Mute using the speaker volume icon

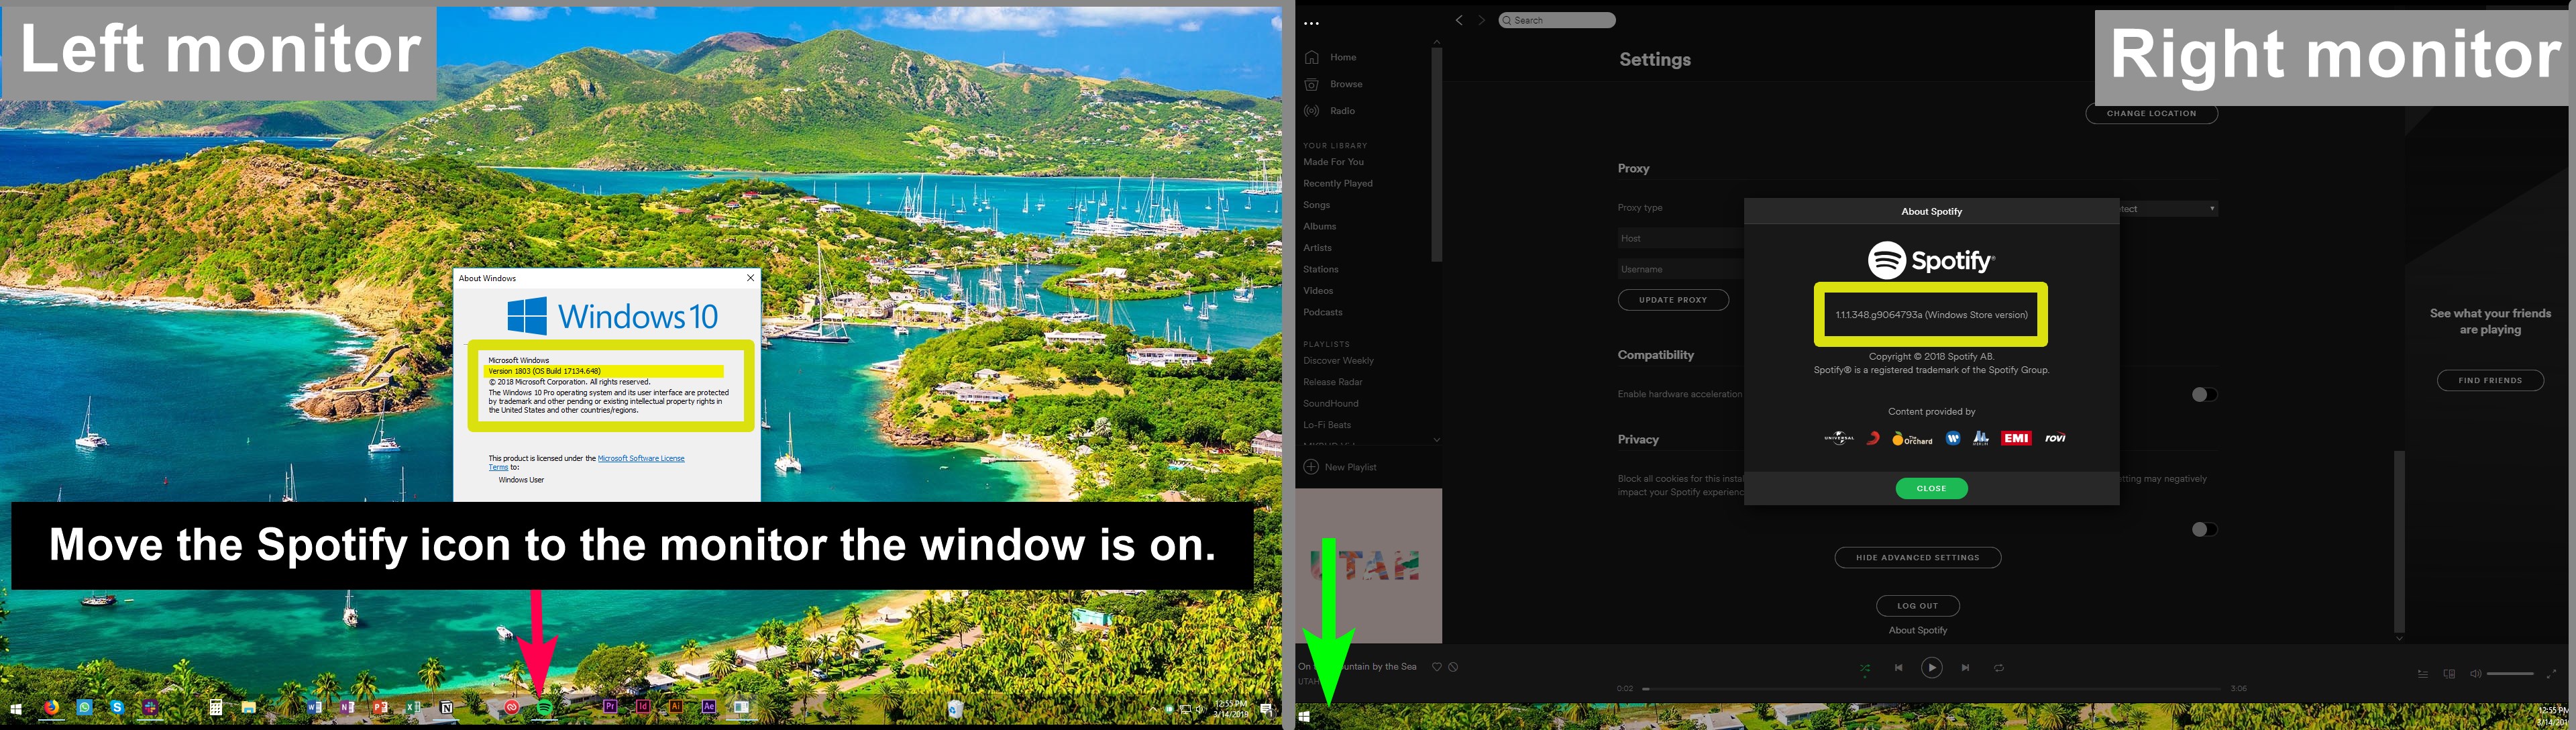click(x=2475, y=674)
